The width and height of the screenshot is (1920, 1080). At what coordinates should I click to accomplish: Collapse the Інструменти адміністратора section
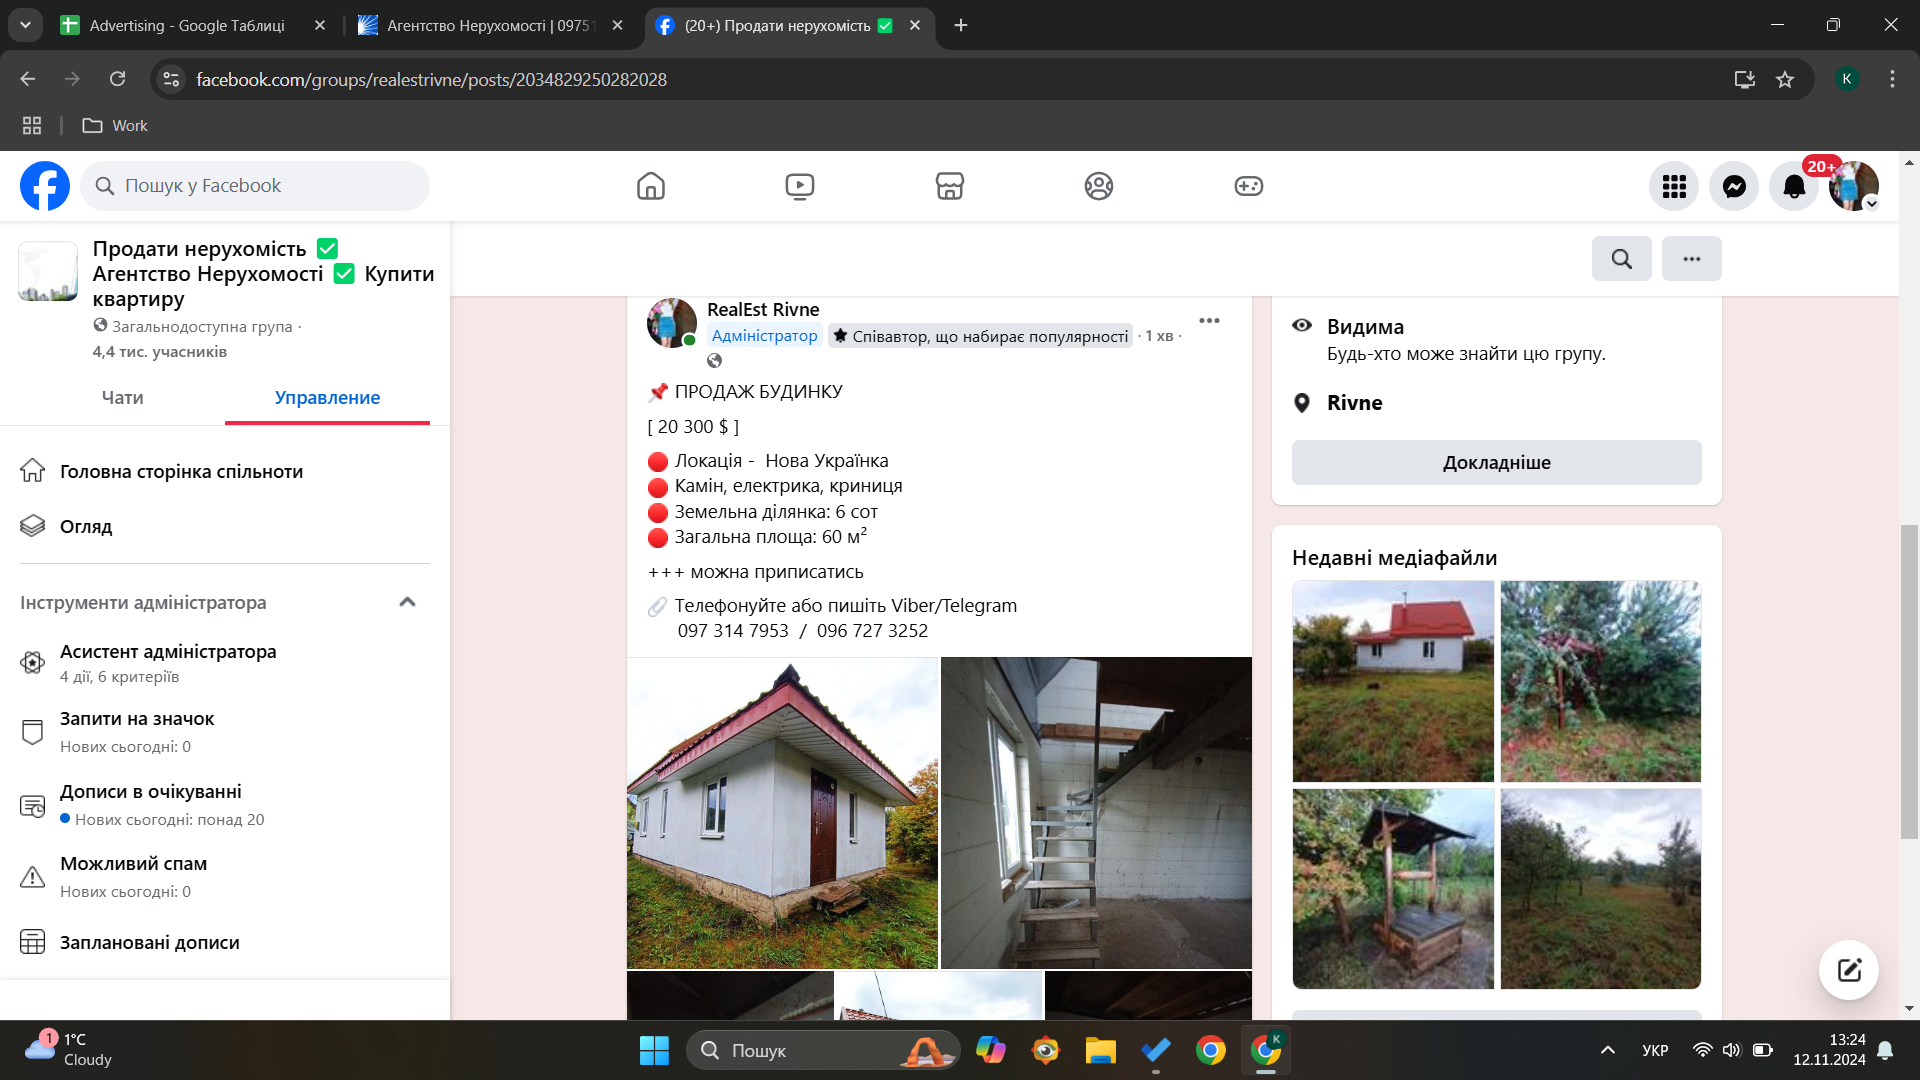pos(407,602)
